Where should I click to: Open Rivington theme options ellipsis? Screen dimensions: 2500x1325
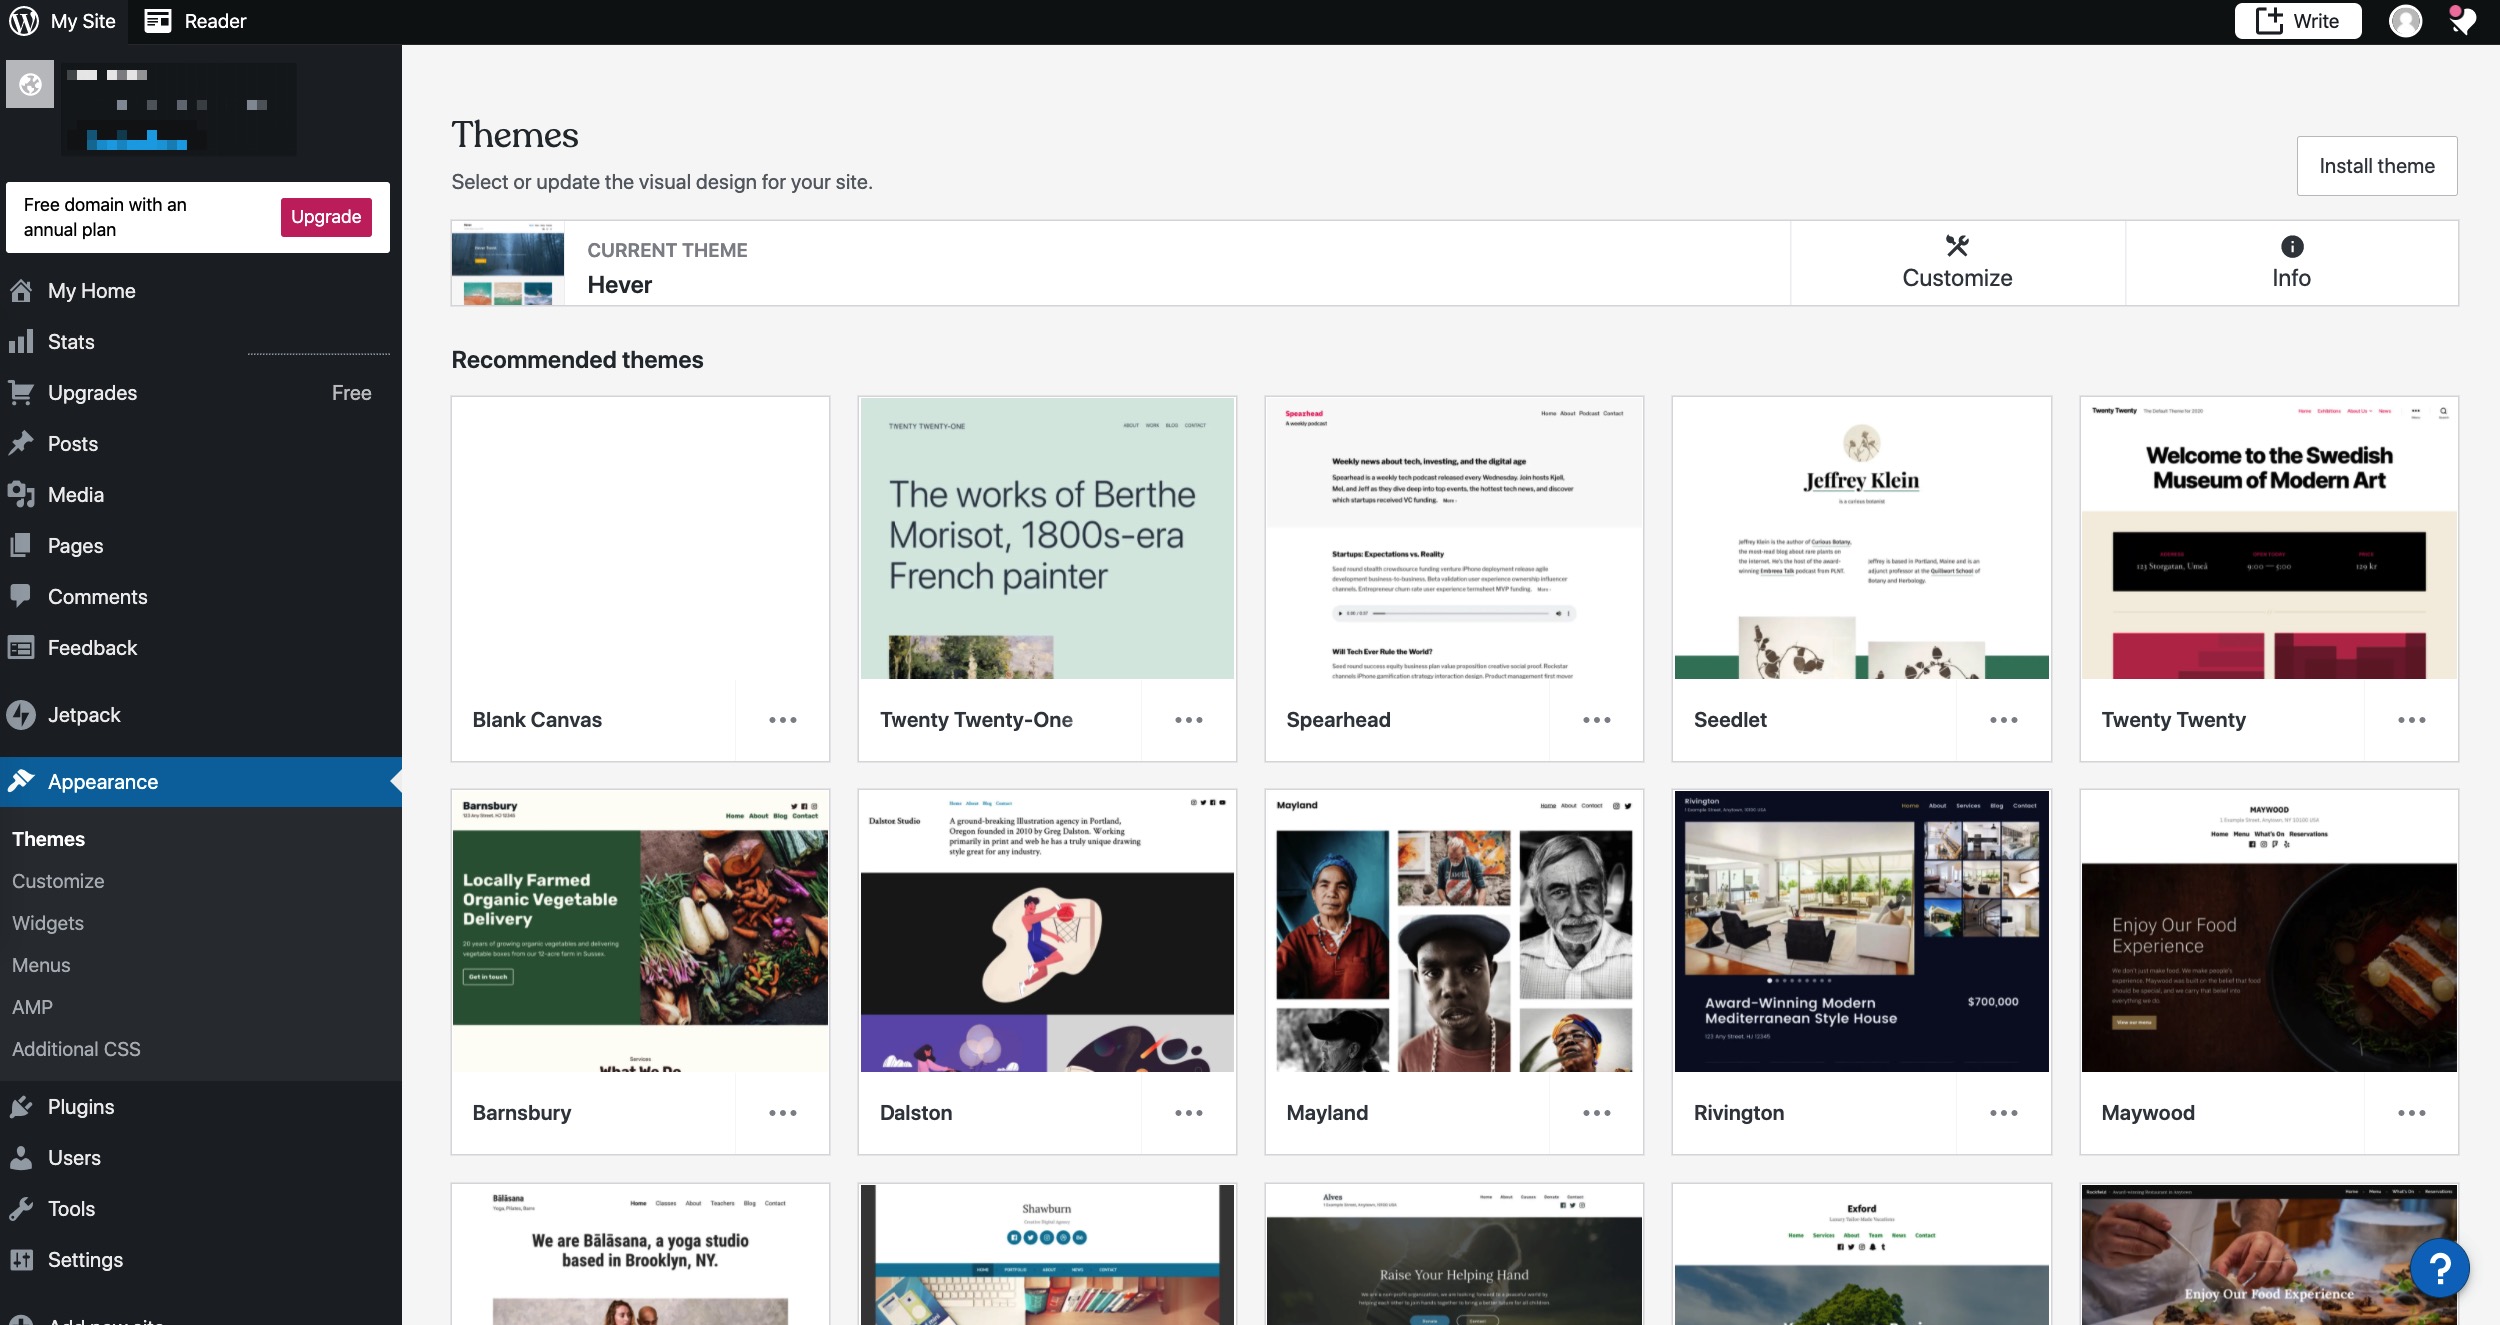[2004, 1113]
